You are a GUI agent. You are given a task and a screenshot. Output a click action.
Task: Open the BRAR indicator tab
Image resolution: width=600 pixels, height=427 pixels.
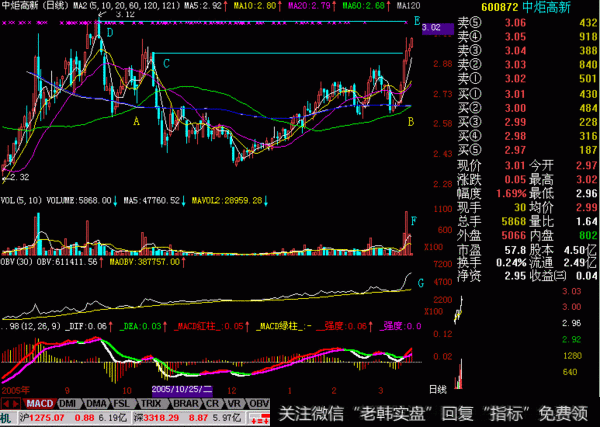184,403
